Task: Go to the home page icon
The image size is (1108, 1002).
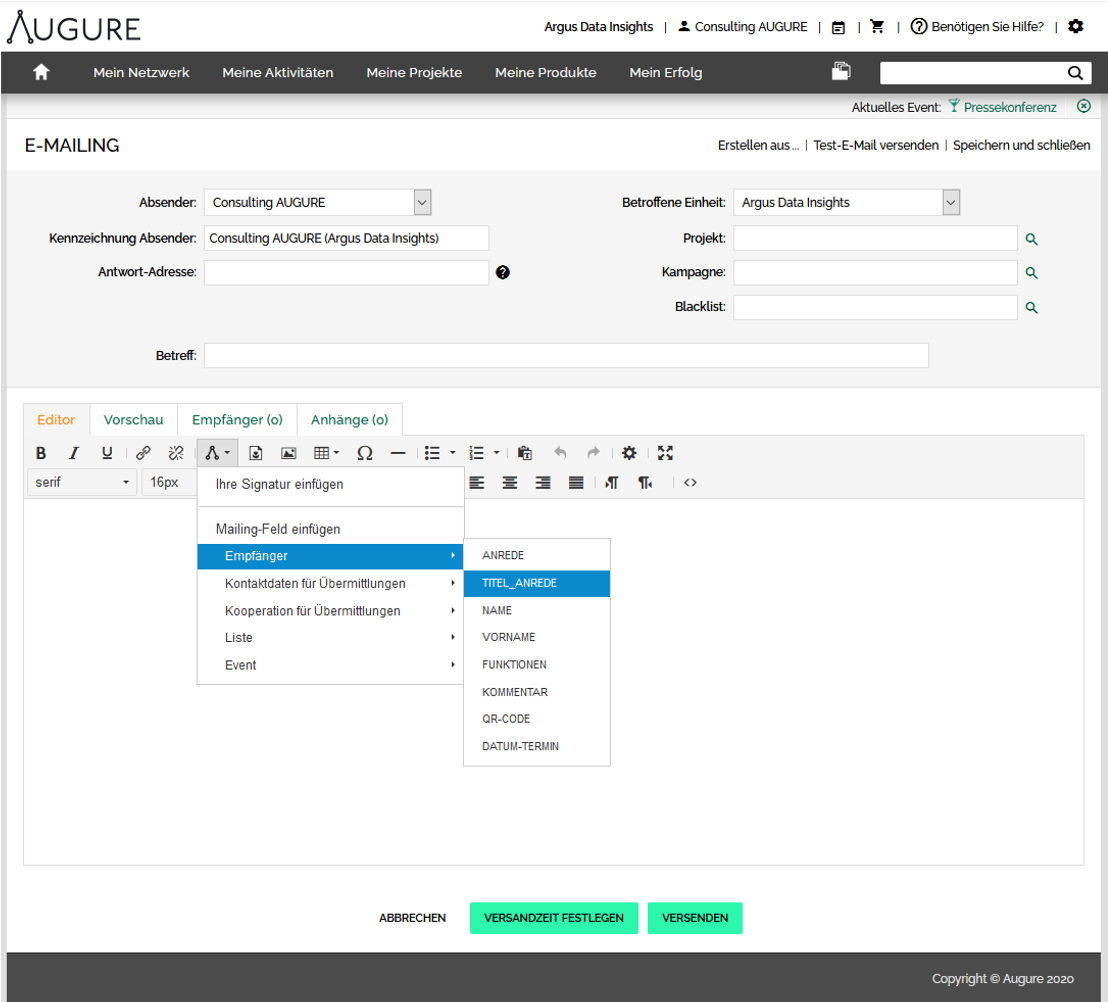Action: [41, 72]
